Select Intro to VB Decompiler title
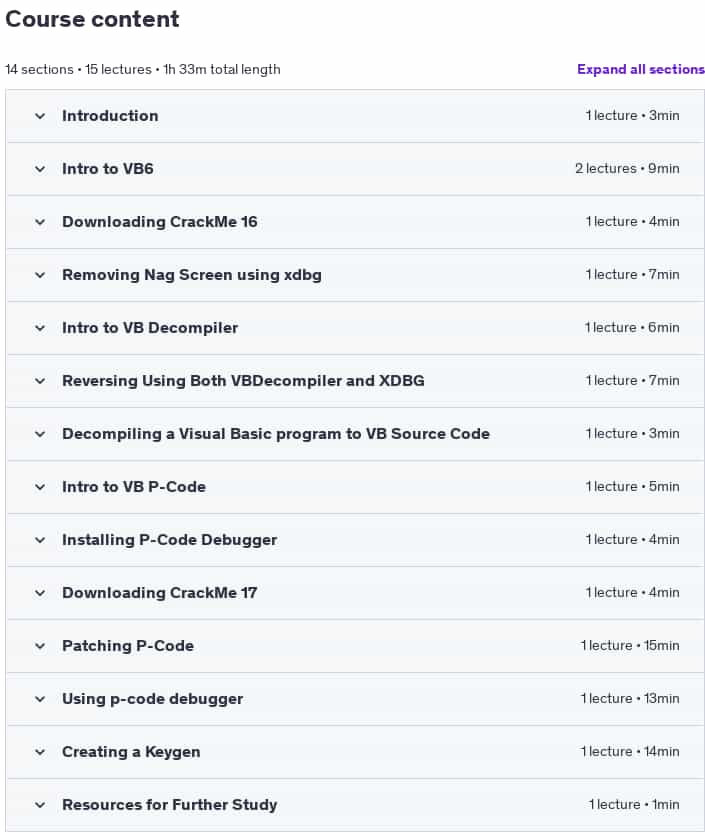Image resolution: width=705 pixels, height=832 pixels. (x=150, y=328)
